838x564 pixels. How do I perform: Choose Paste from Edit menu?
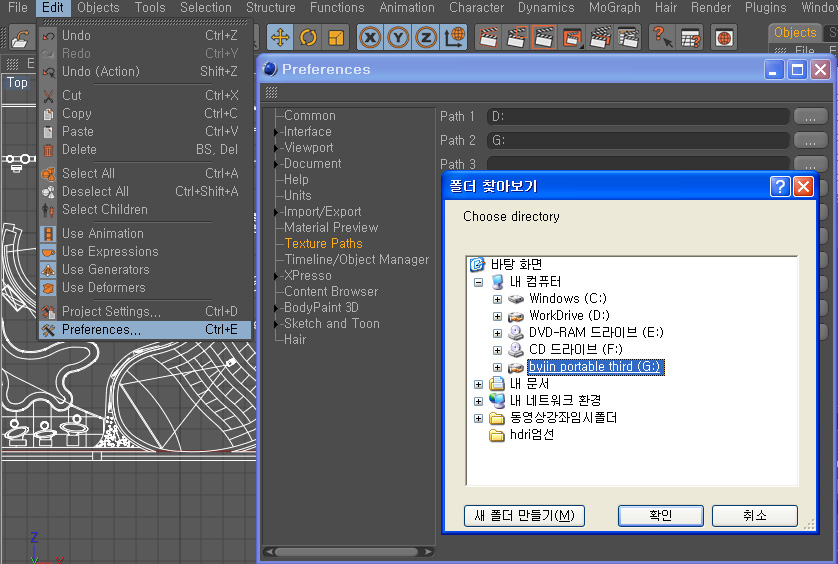click(x=145, y=132)
